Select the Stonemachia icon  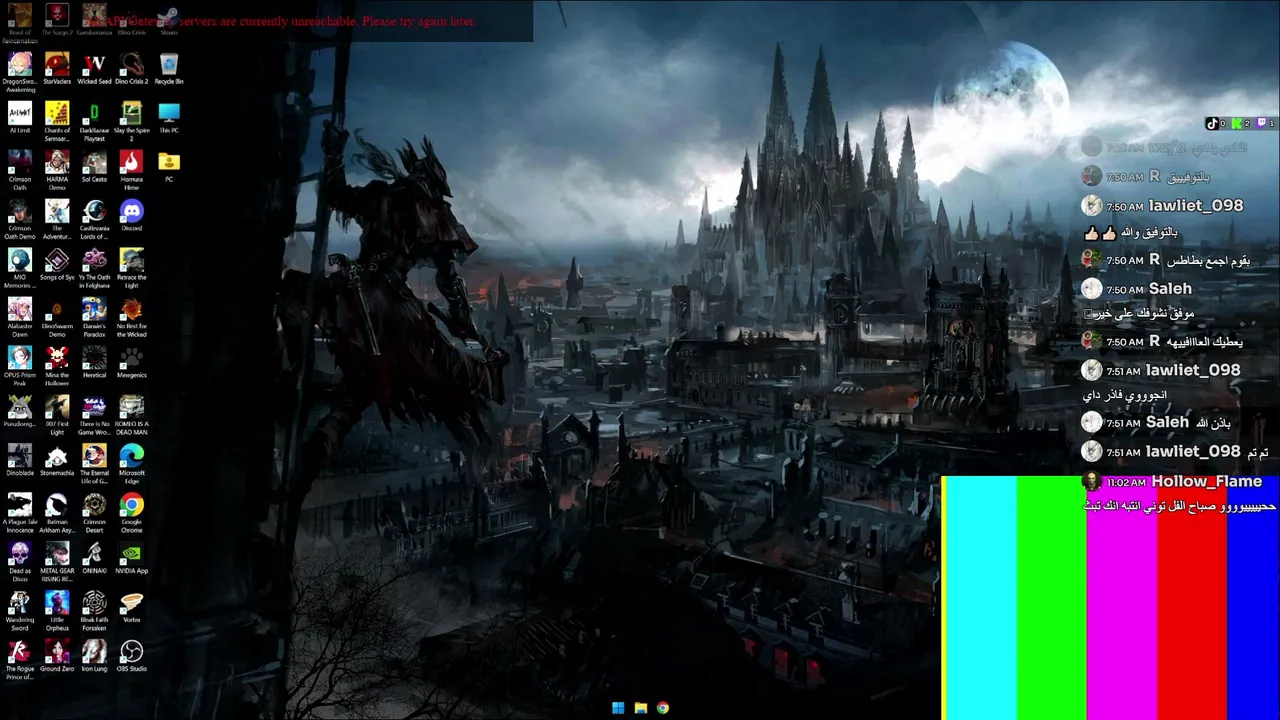coord(57,459)
